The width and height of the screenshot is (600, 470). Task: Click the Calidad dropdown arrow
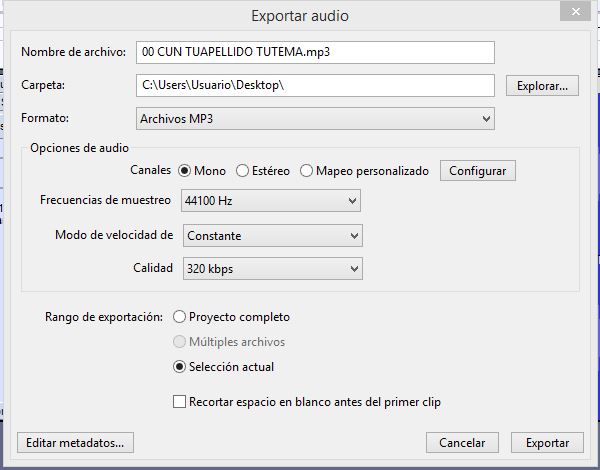coord(353,269)
